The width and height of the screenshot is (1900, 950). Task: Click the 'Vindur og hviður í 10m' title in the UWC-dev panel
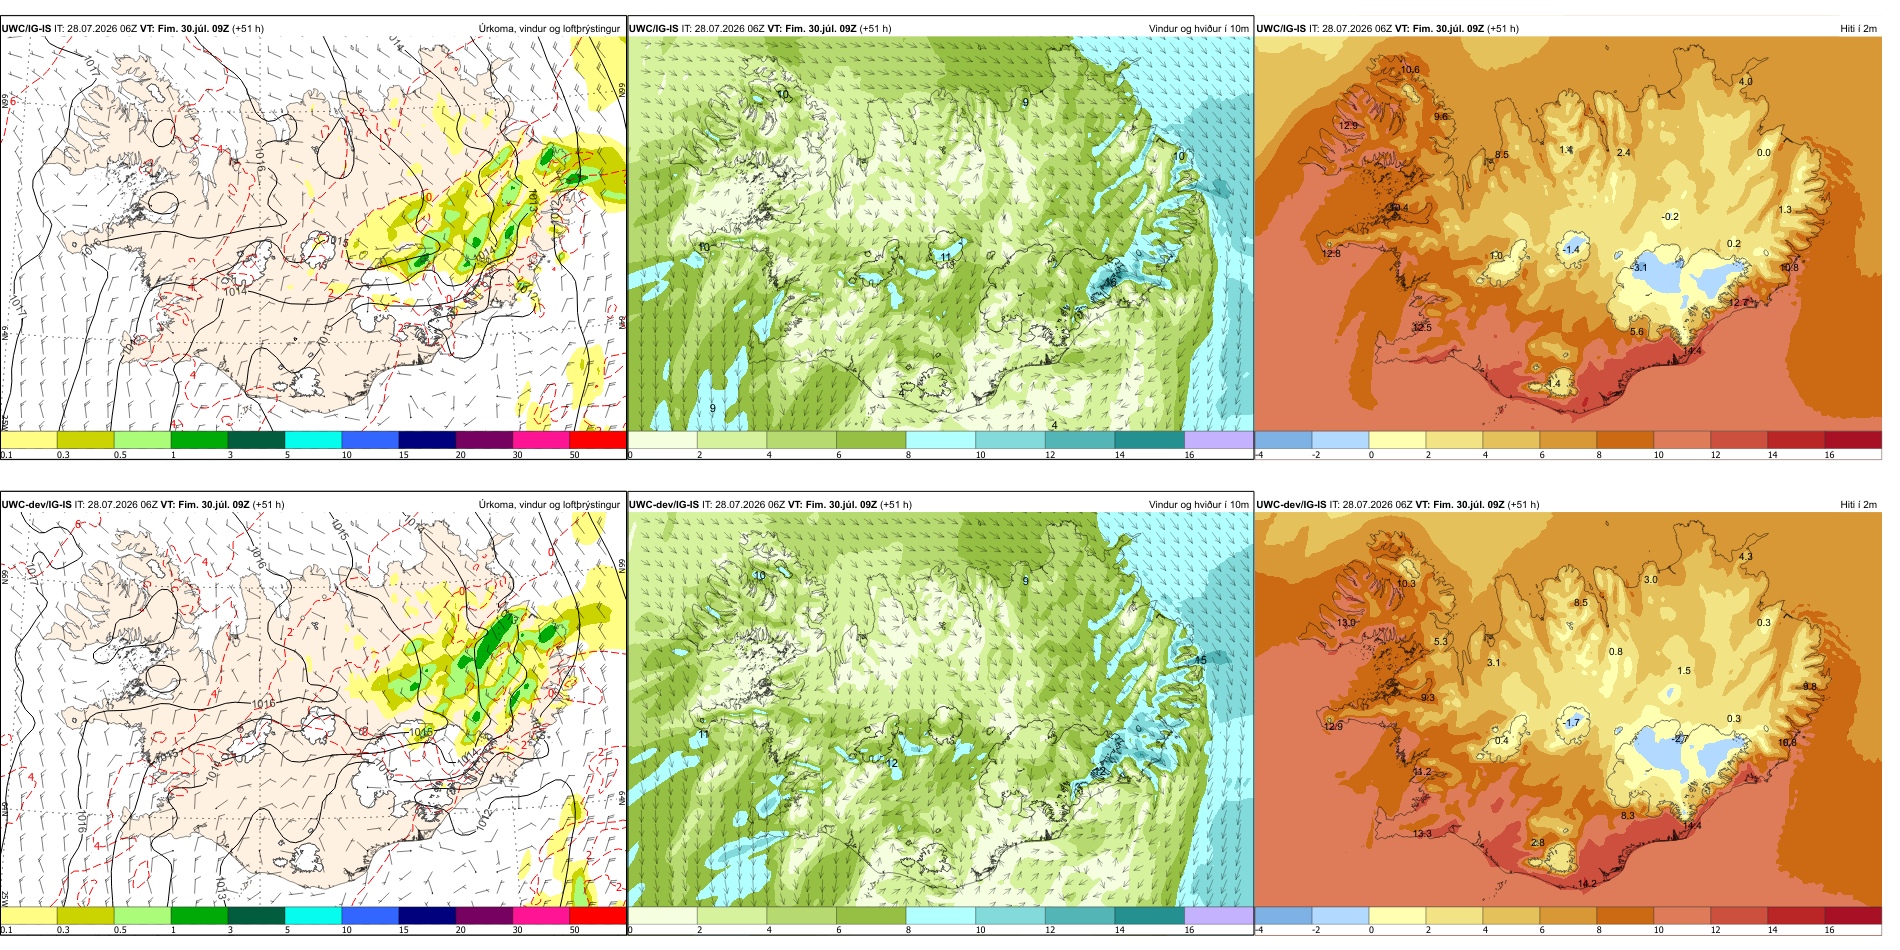1198,505
